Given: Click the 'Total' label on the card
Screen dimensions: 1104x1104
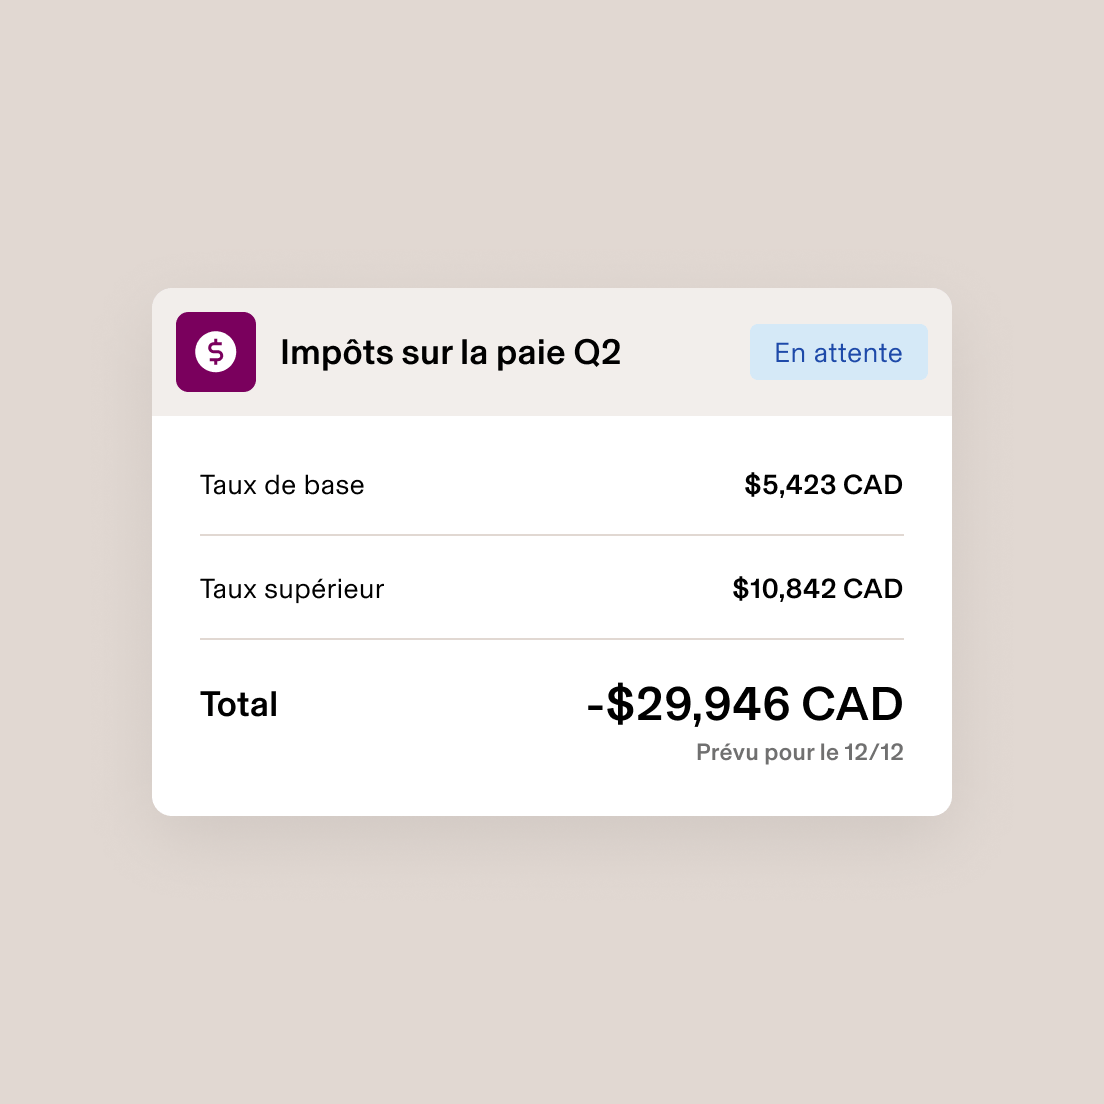Looking at the screenshot, I should pyautogui.click(x=239, y=704).
